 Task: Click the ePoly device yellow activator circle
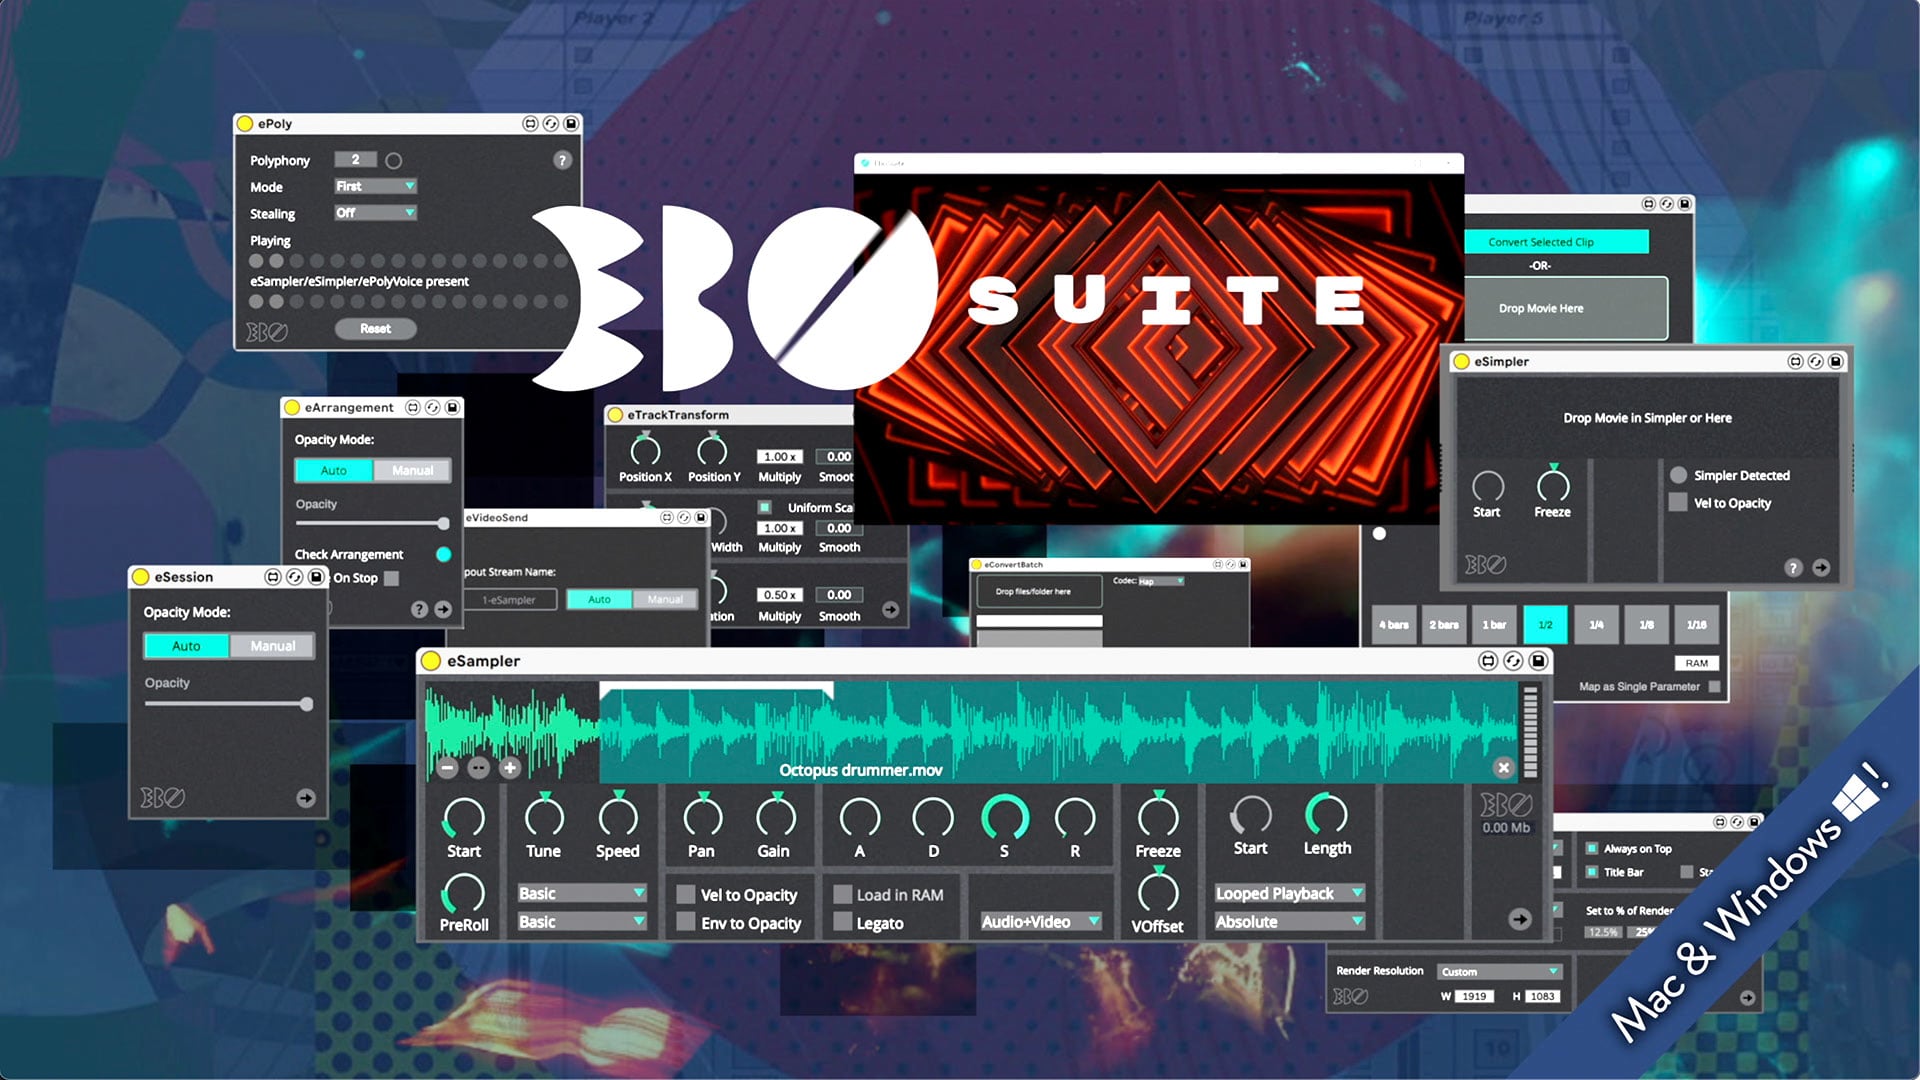click(x=245, y=124)
